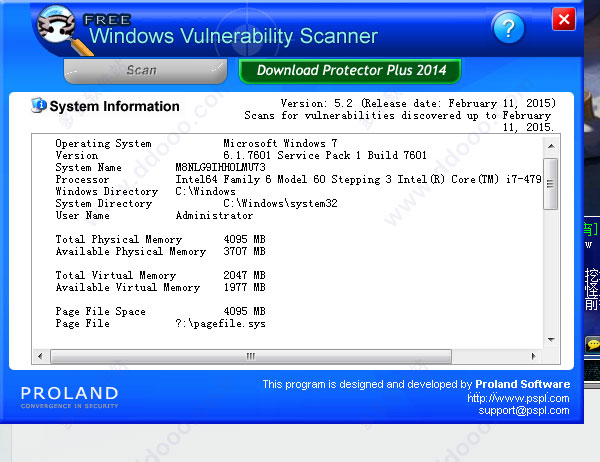Click the horizontal scrollbar thumb
This screenshot has height=462, width=600.
click(x=251, y=356)
